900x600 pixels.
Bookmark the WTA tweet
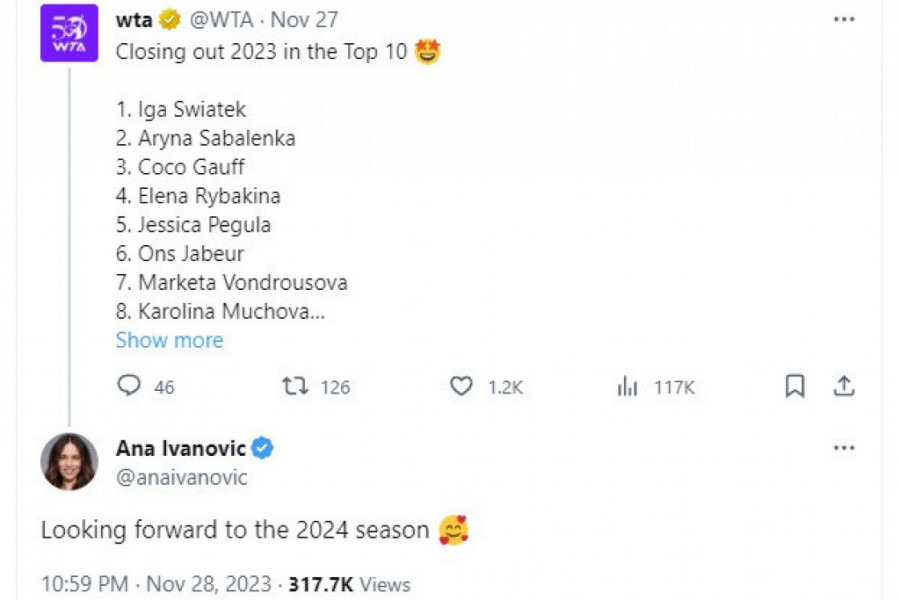click(795, 386)
